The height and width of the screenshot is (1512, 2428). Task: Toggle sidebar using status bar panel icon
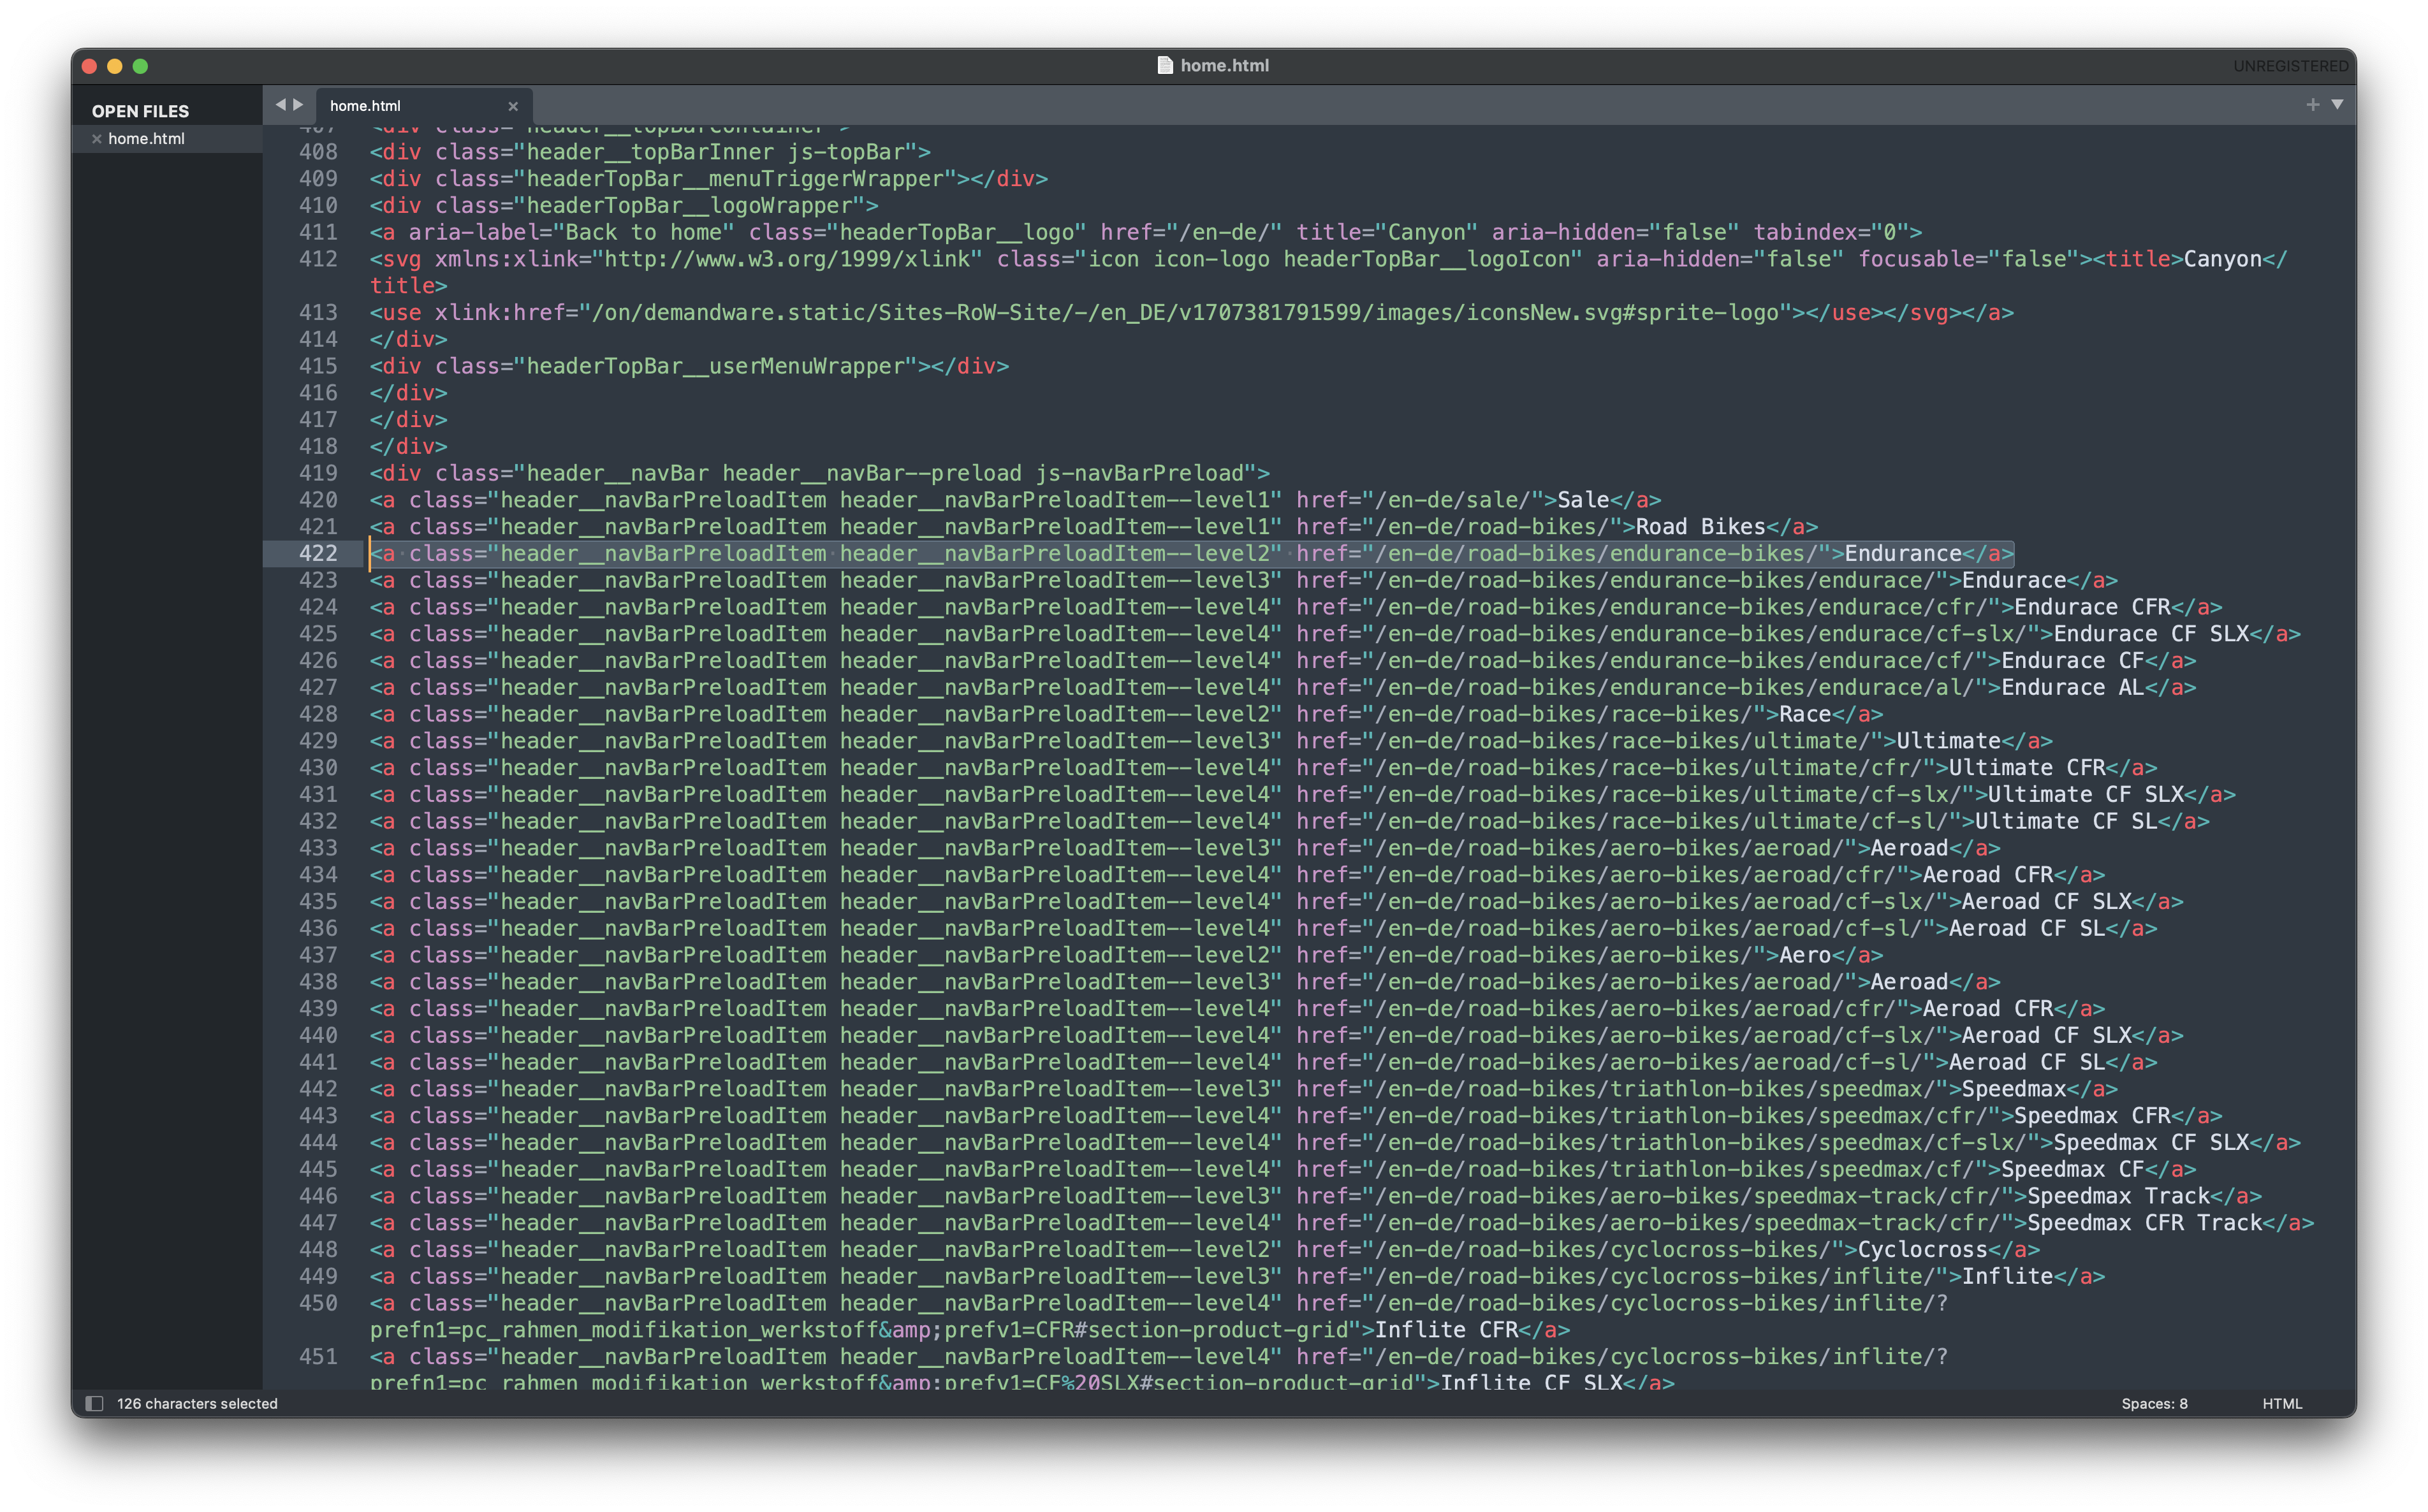[x=95, y=1403]
